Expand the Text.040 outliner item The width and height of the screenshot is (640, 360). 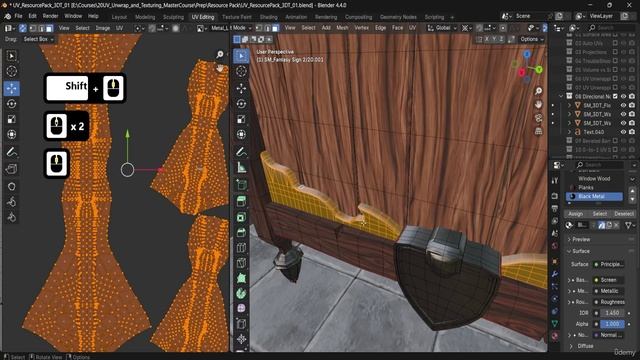click(570, 132)
